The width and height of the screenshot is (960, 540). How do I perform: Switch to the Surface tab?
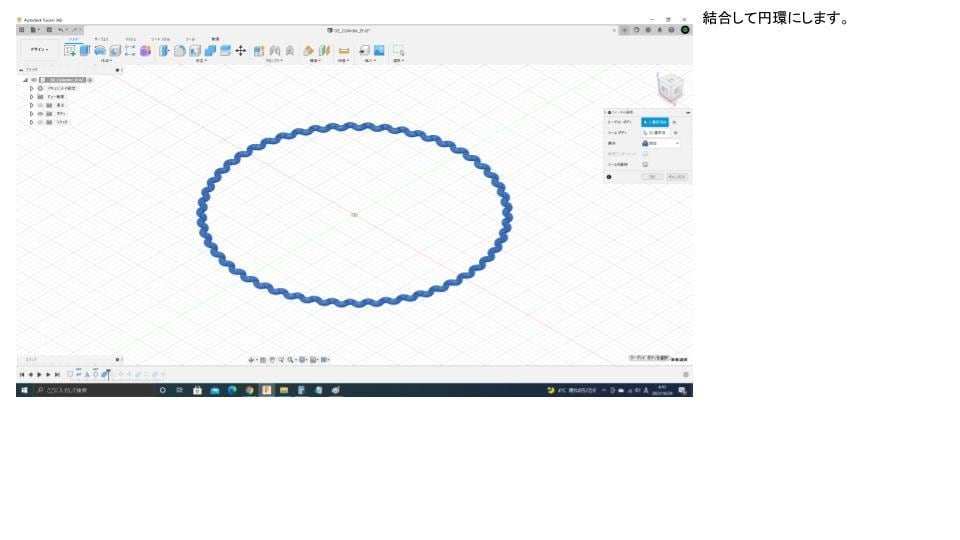[x=101, y=39]
